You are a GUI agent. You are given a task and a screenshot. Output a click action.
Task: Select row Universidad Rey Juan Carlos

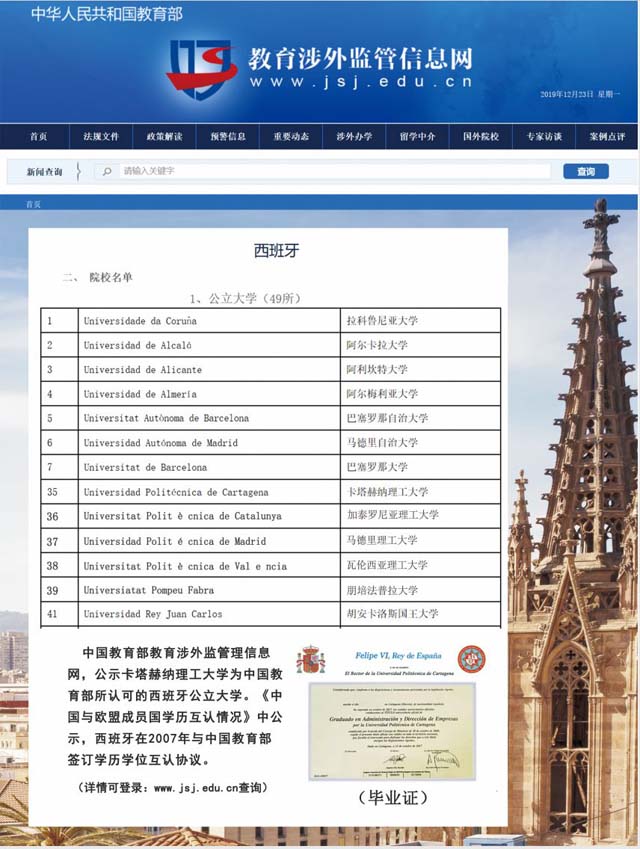(270, 614)
